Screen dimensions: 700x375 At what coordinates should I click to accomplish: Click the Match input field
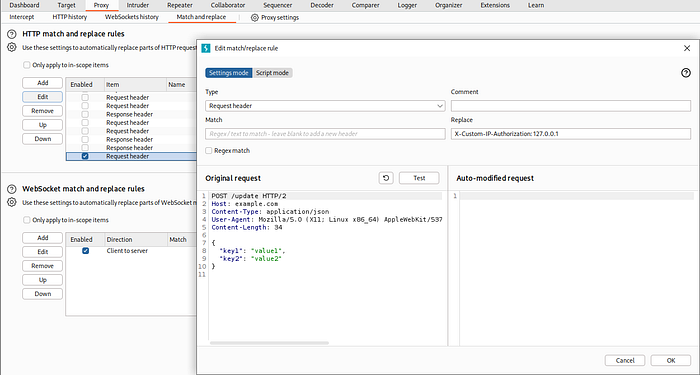pos(325,134)
